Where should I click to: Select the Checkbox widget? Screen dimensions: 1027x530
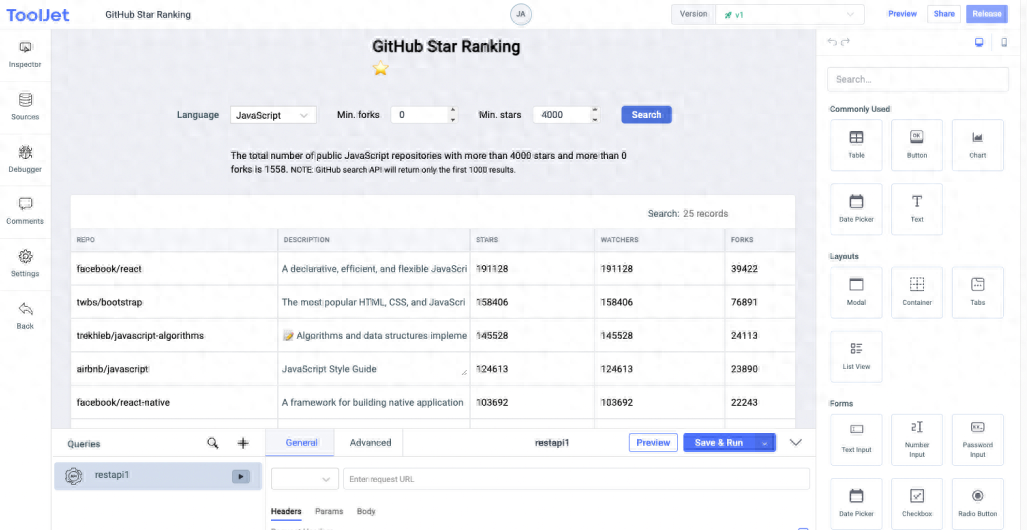pos(917,503)
